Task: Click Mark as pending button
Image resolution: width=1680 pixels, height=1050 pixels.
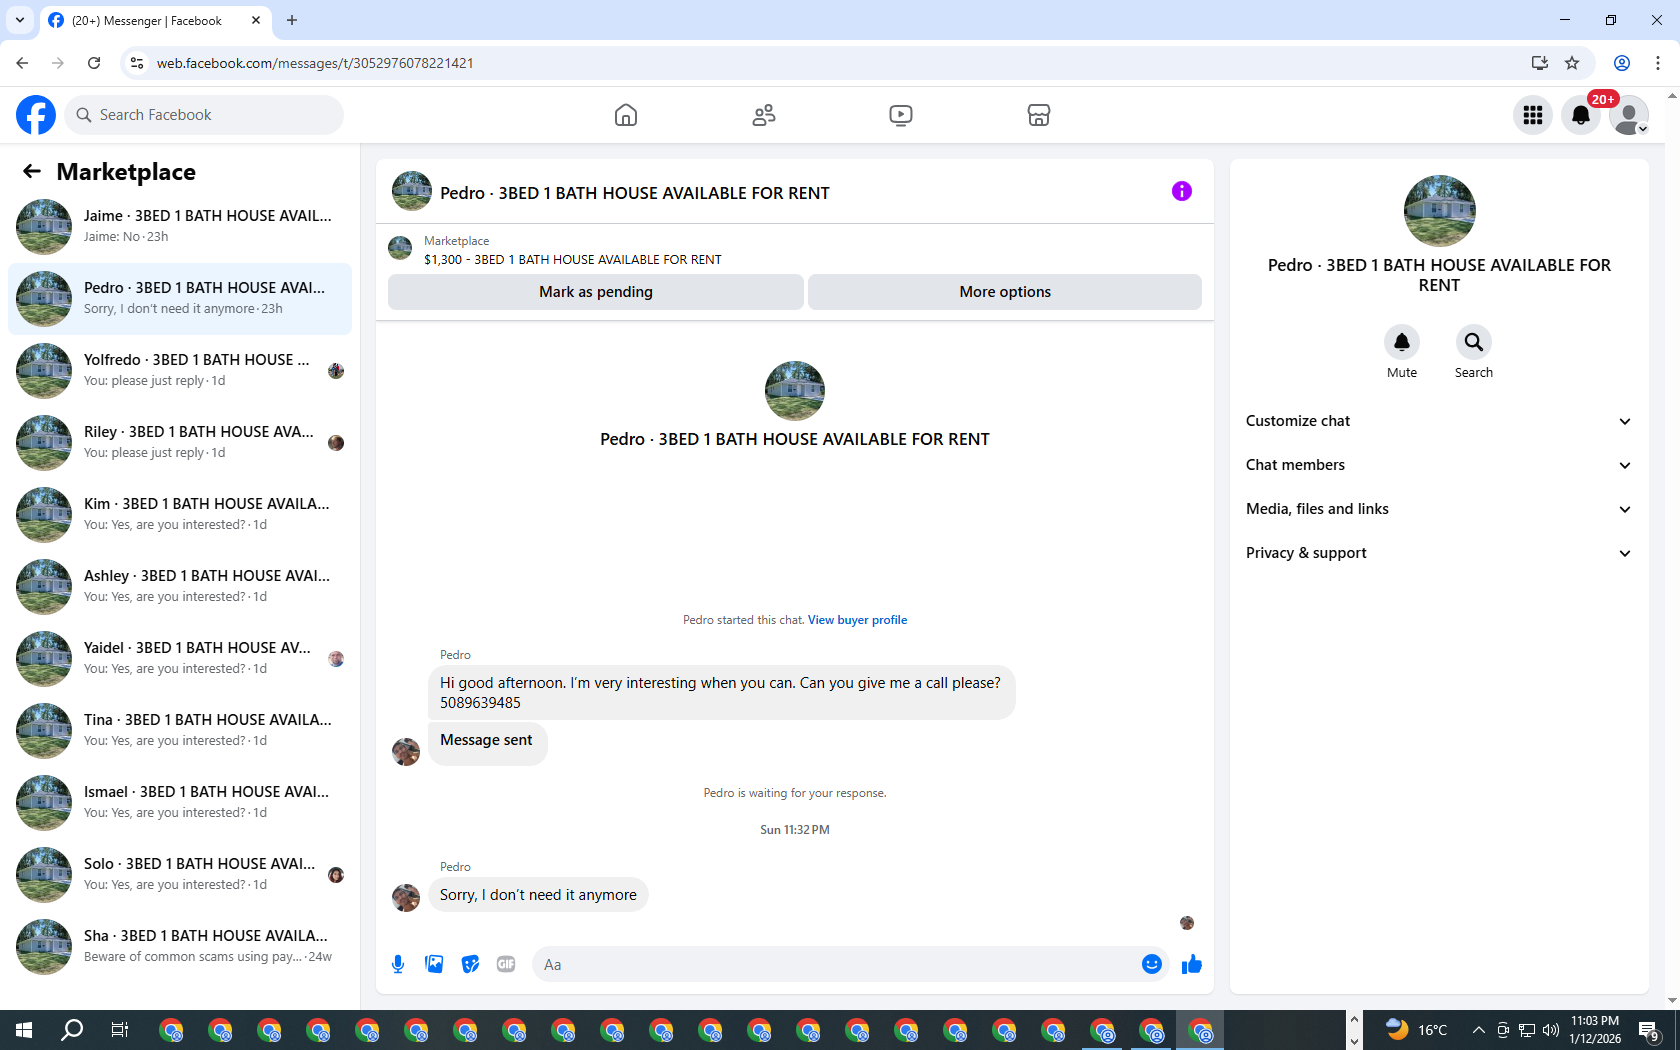Action: (x=596, y=292)
